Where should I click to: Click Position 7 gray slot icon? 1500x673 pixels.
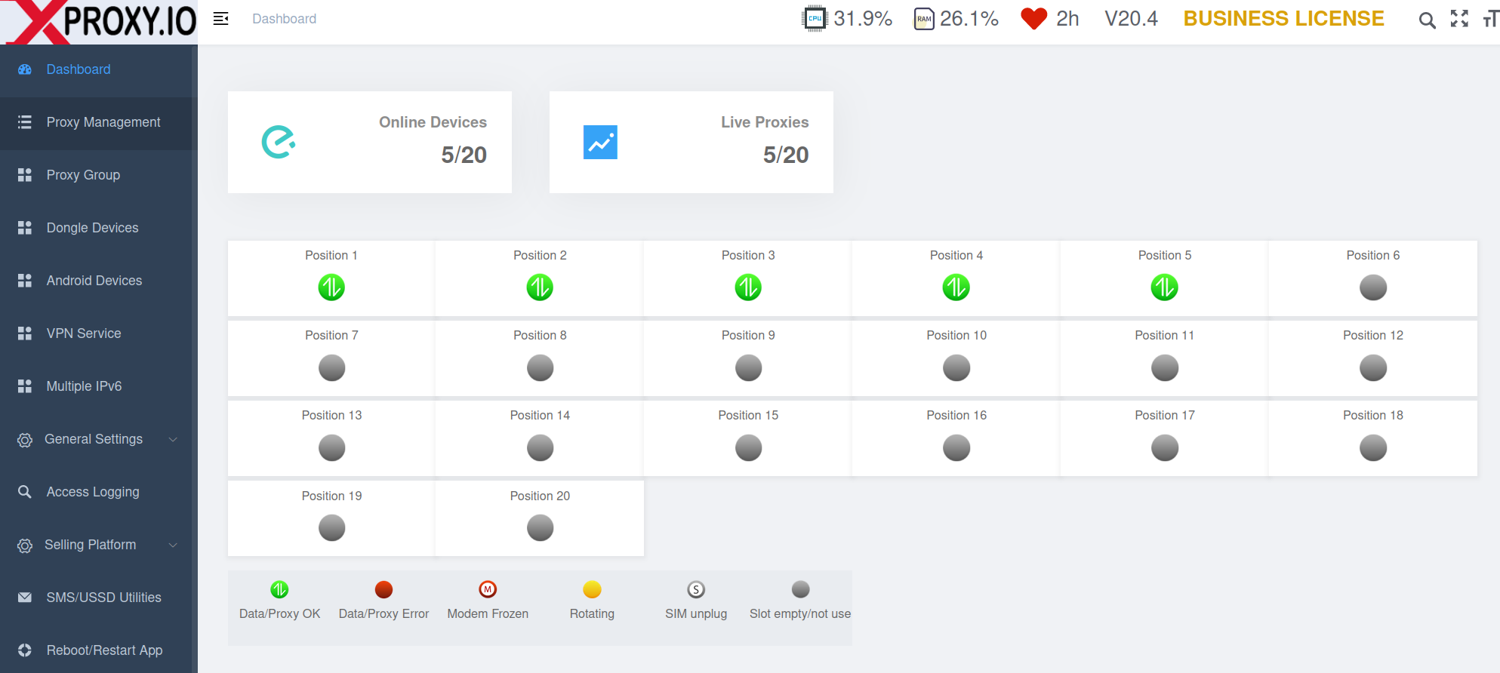coord(332,368)
